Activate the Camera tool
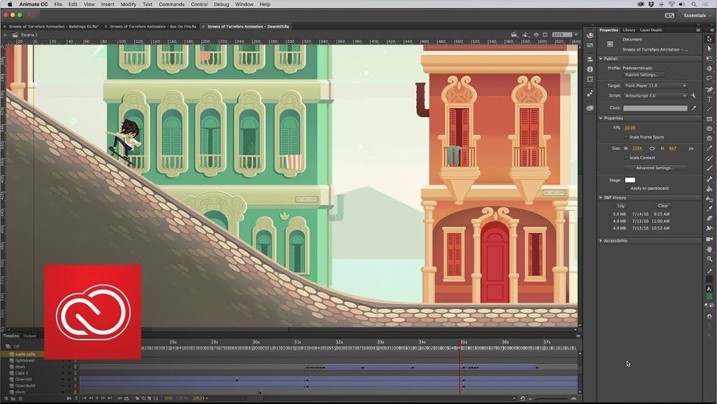 (x=709, y=239)
